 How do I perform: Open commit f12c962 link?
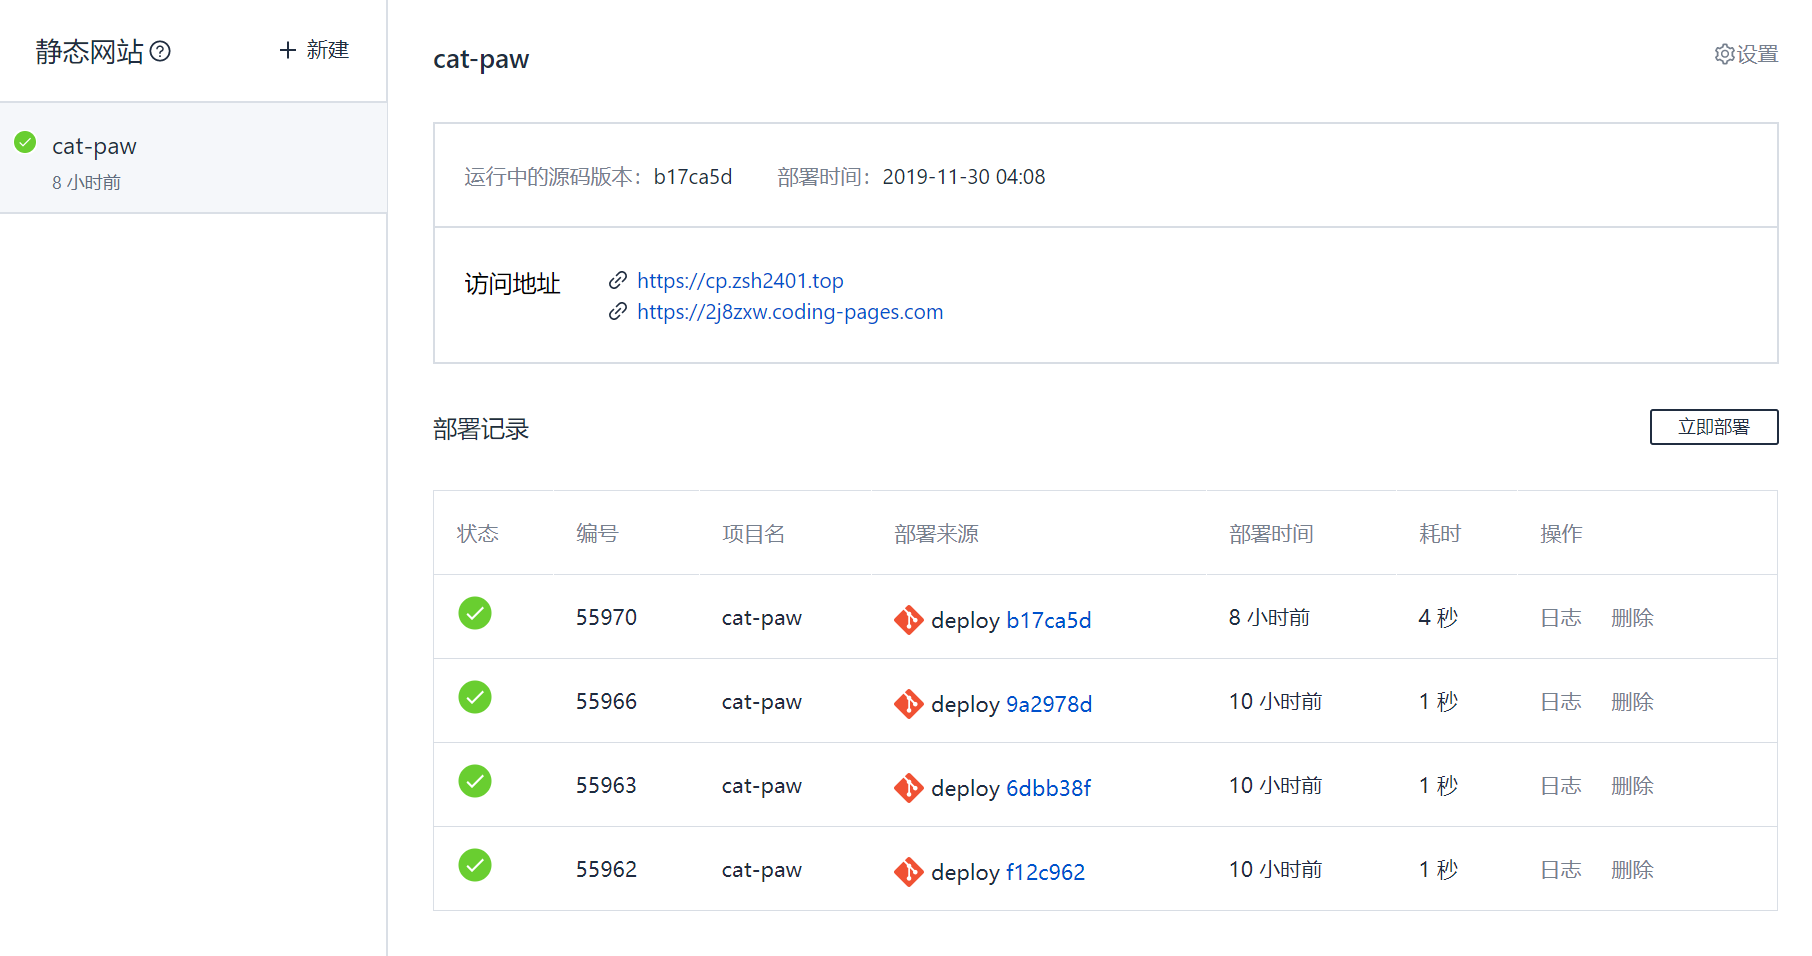point(1045,872)
